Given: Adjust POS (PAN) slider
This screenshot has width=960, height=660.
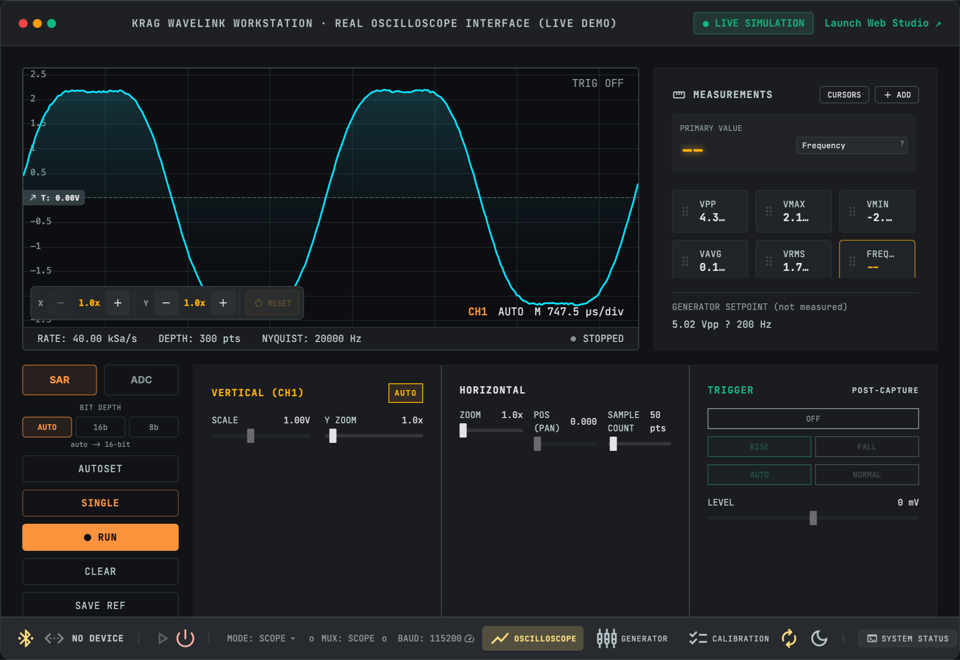Looking at the screenshot, I should pos(565,444).
